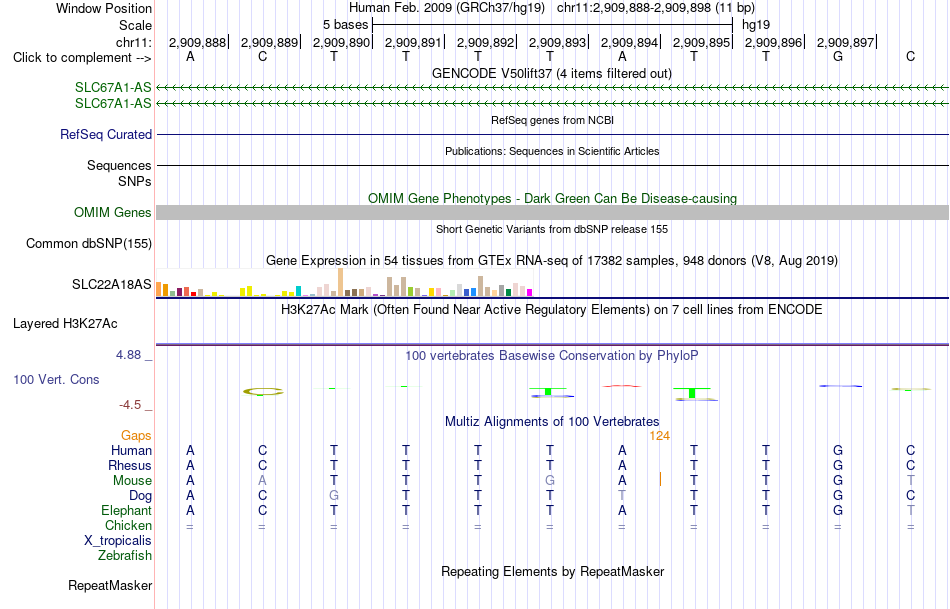Open 'Publications: Sequences in Scientific Articles' title
Image resolution: width=950 pixels, height=609 pixels.
(552, 151)
